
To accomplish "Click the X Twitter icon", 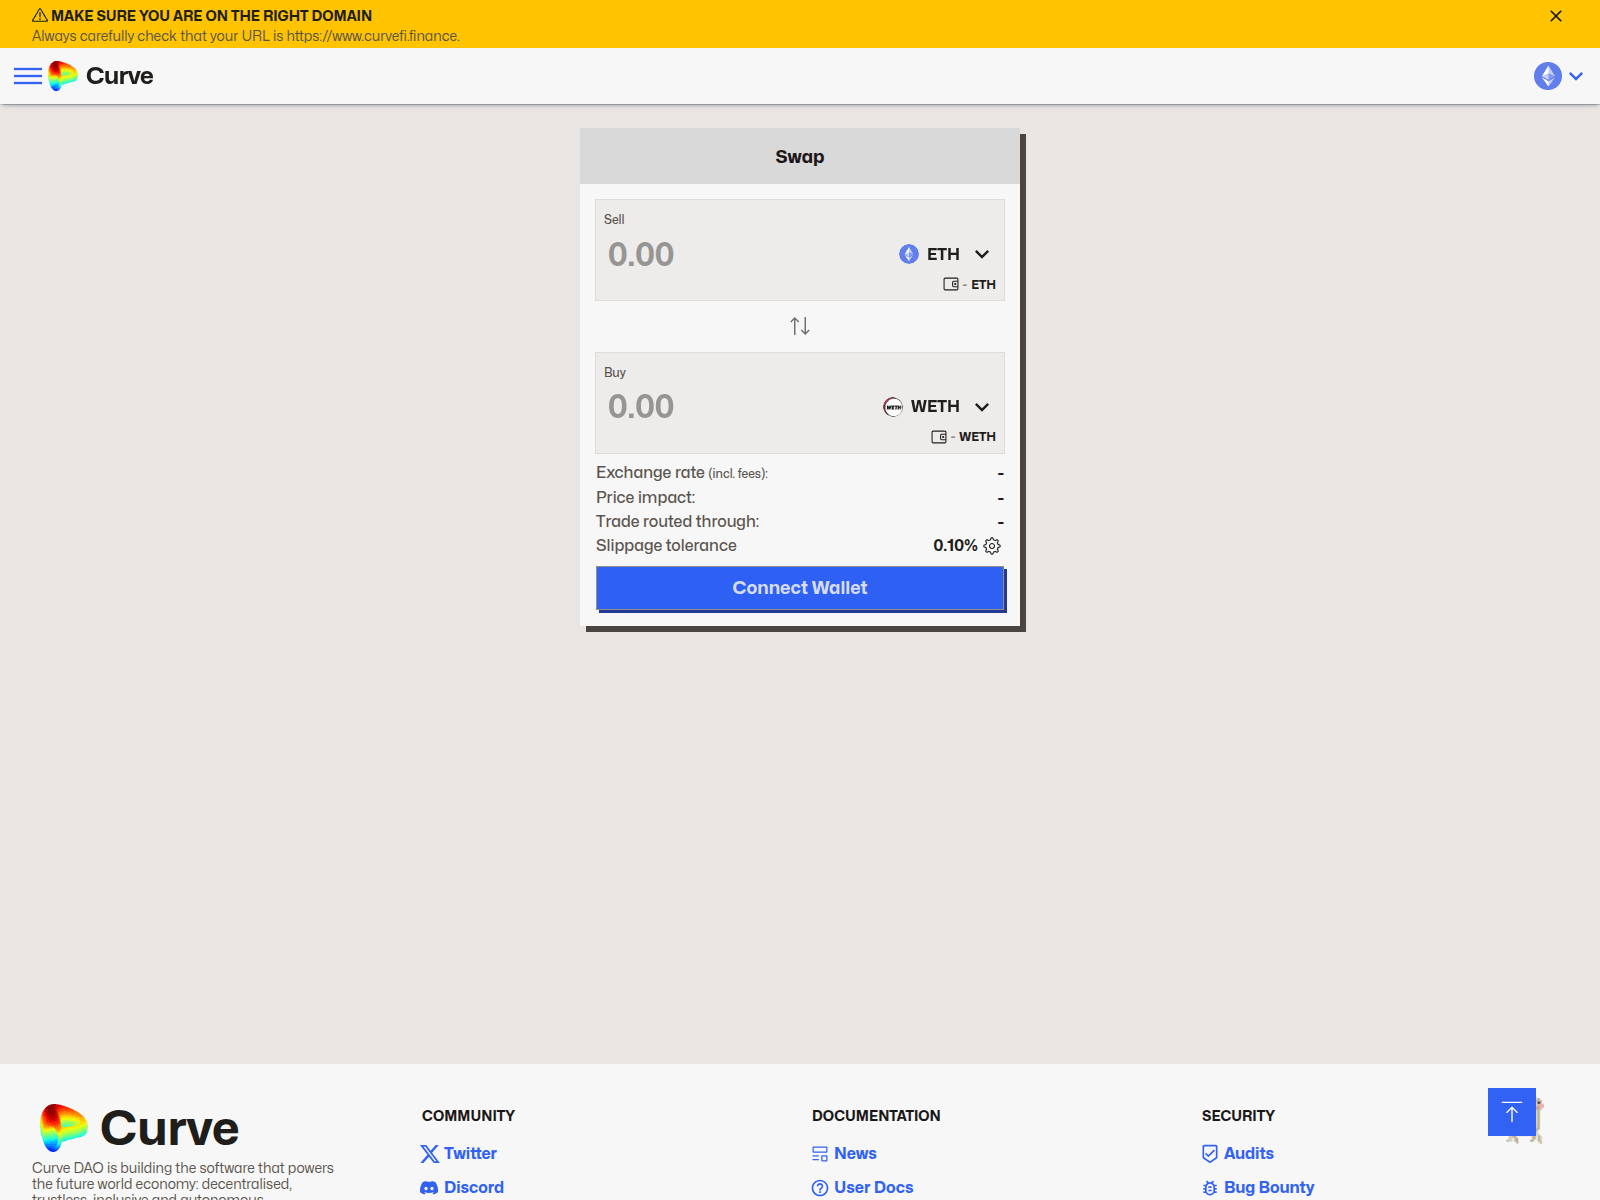I will pyautogui.click(x=430, y=1154).
